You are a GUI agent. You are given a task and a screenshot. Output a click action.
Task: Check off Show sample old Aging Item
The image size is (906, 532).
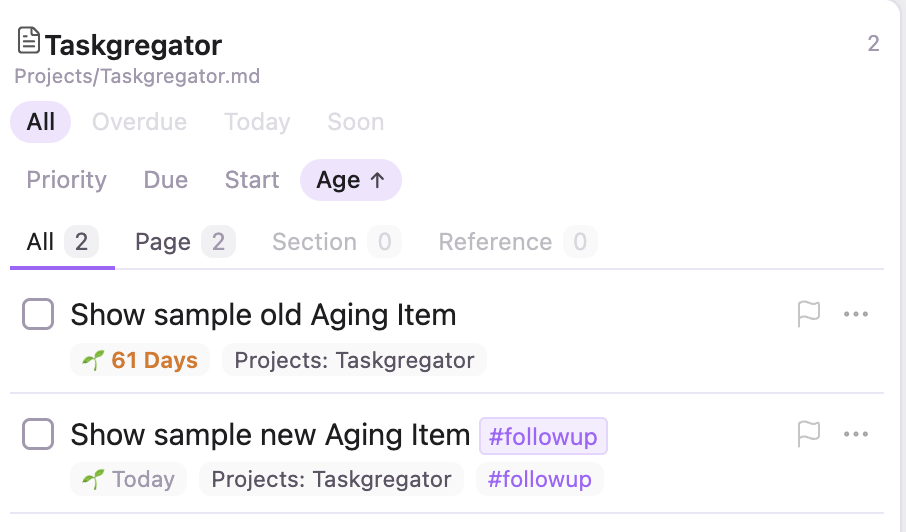38,314
